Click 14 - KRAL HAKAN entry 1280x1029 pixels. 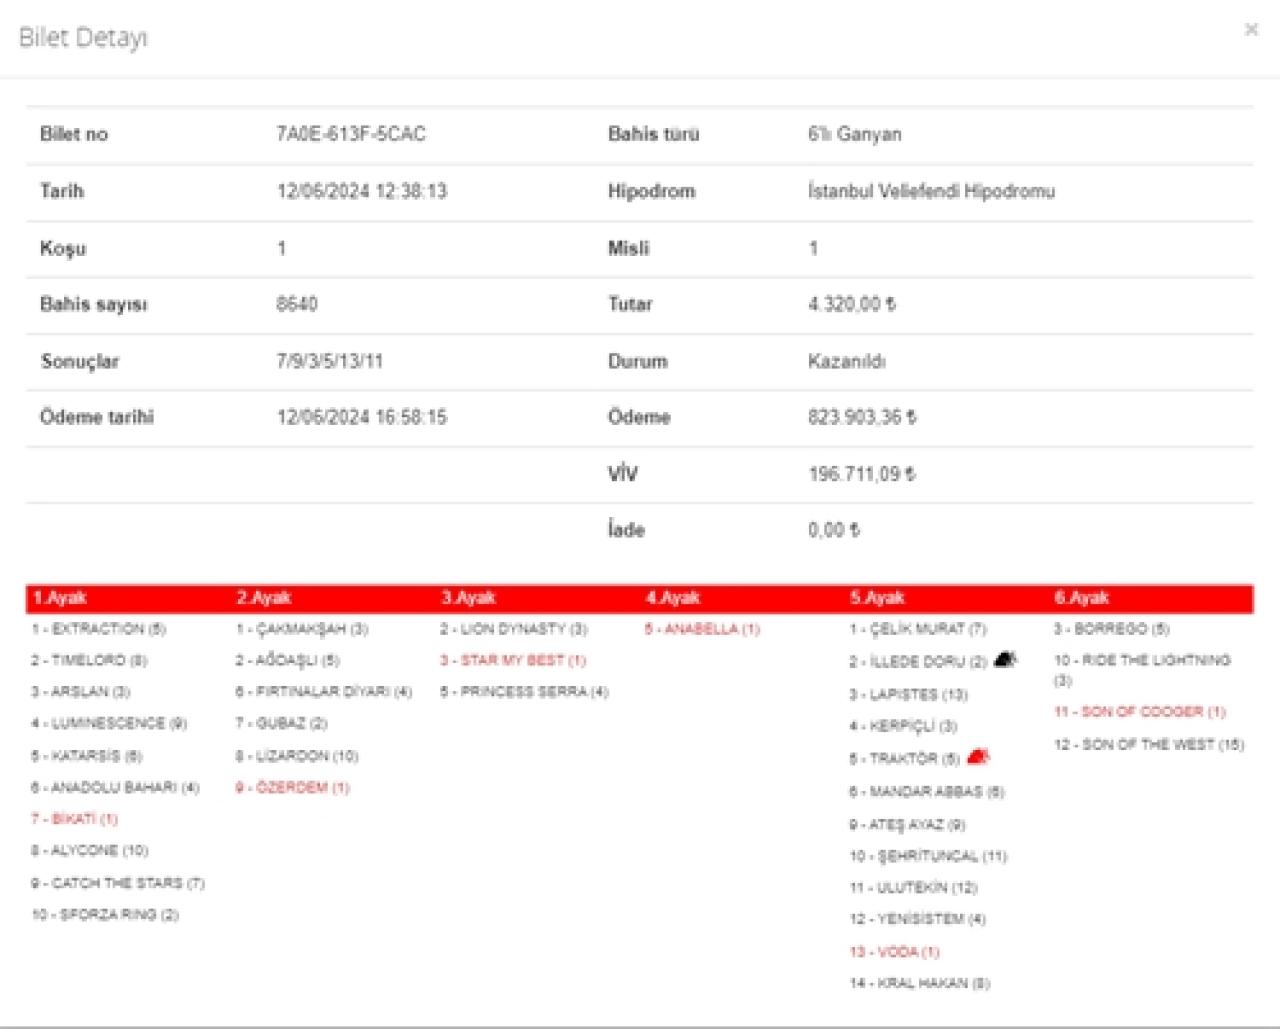pos(919,983)
